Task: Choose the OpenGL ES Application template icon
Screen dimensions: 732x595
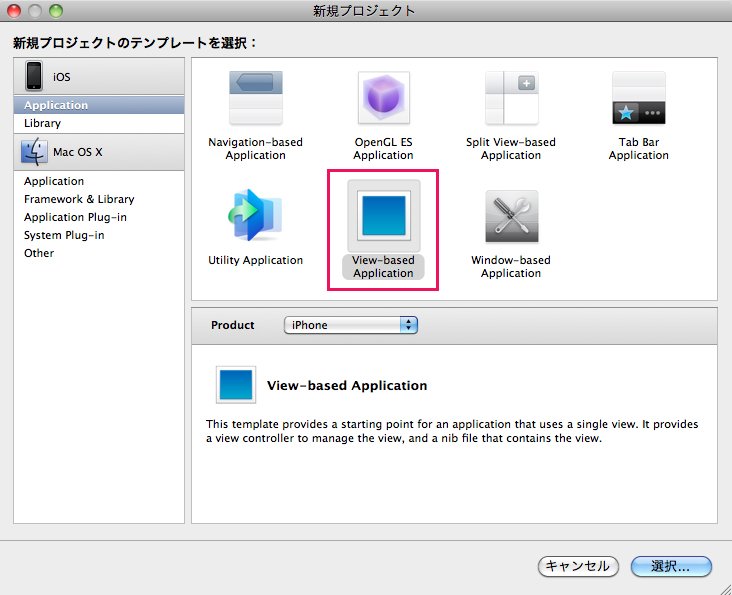Action: [x=383, y=97]
